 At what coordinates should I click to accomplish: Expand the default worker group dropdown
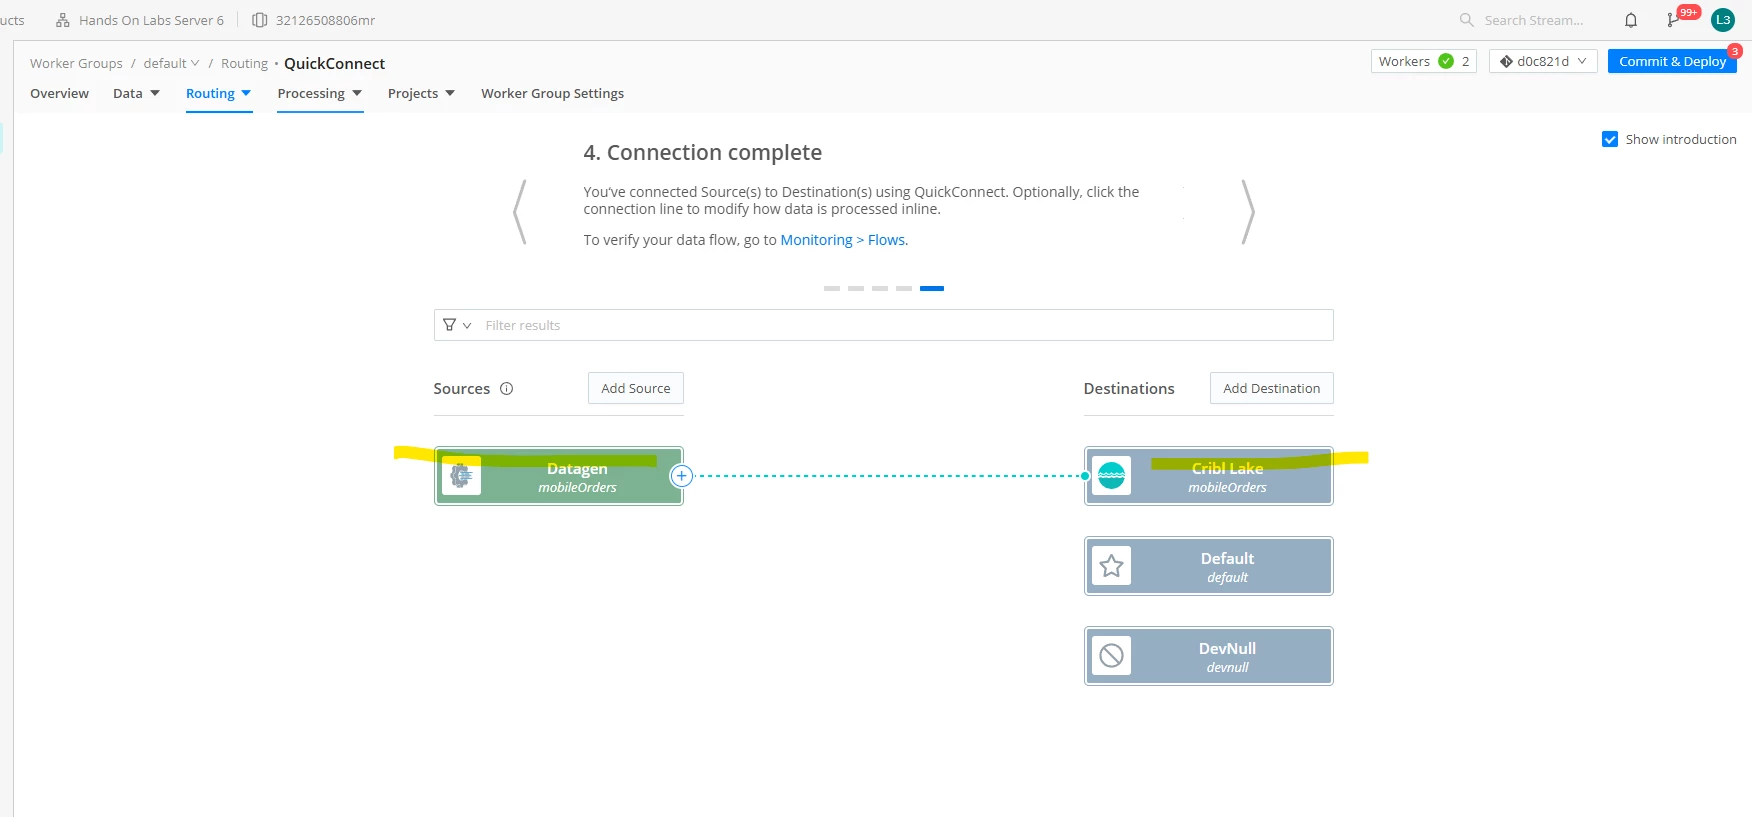(x=171, y=63)
